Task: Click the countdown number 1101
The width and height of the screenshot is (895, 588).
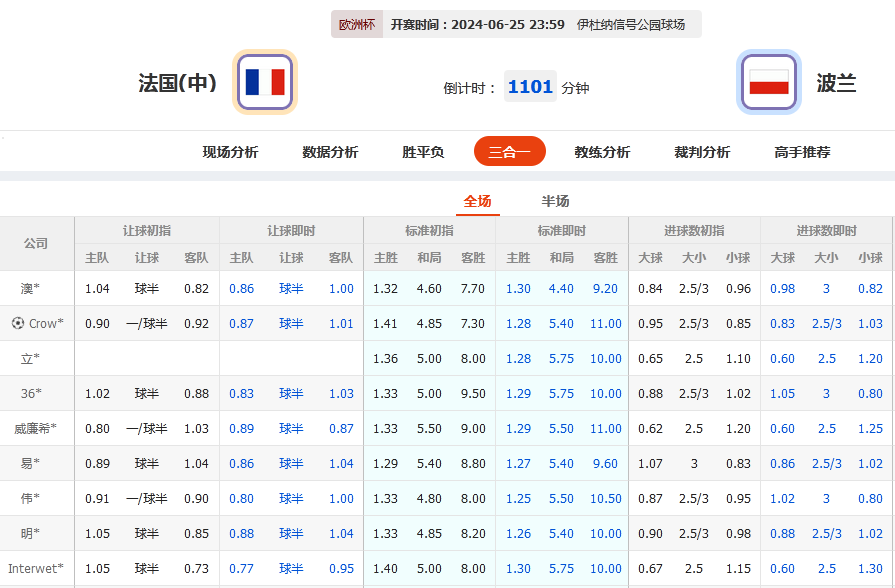Action: 530,87
